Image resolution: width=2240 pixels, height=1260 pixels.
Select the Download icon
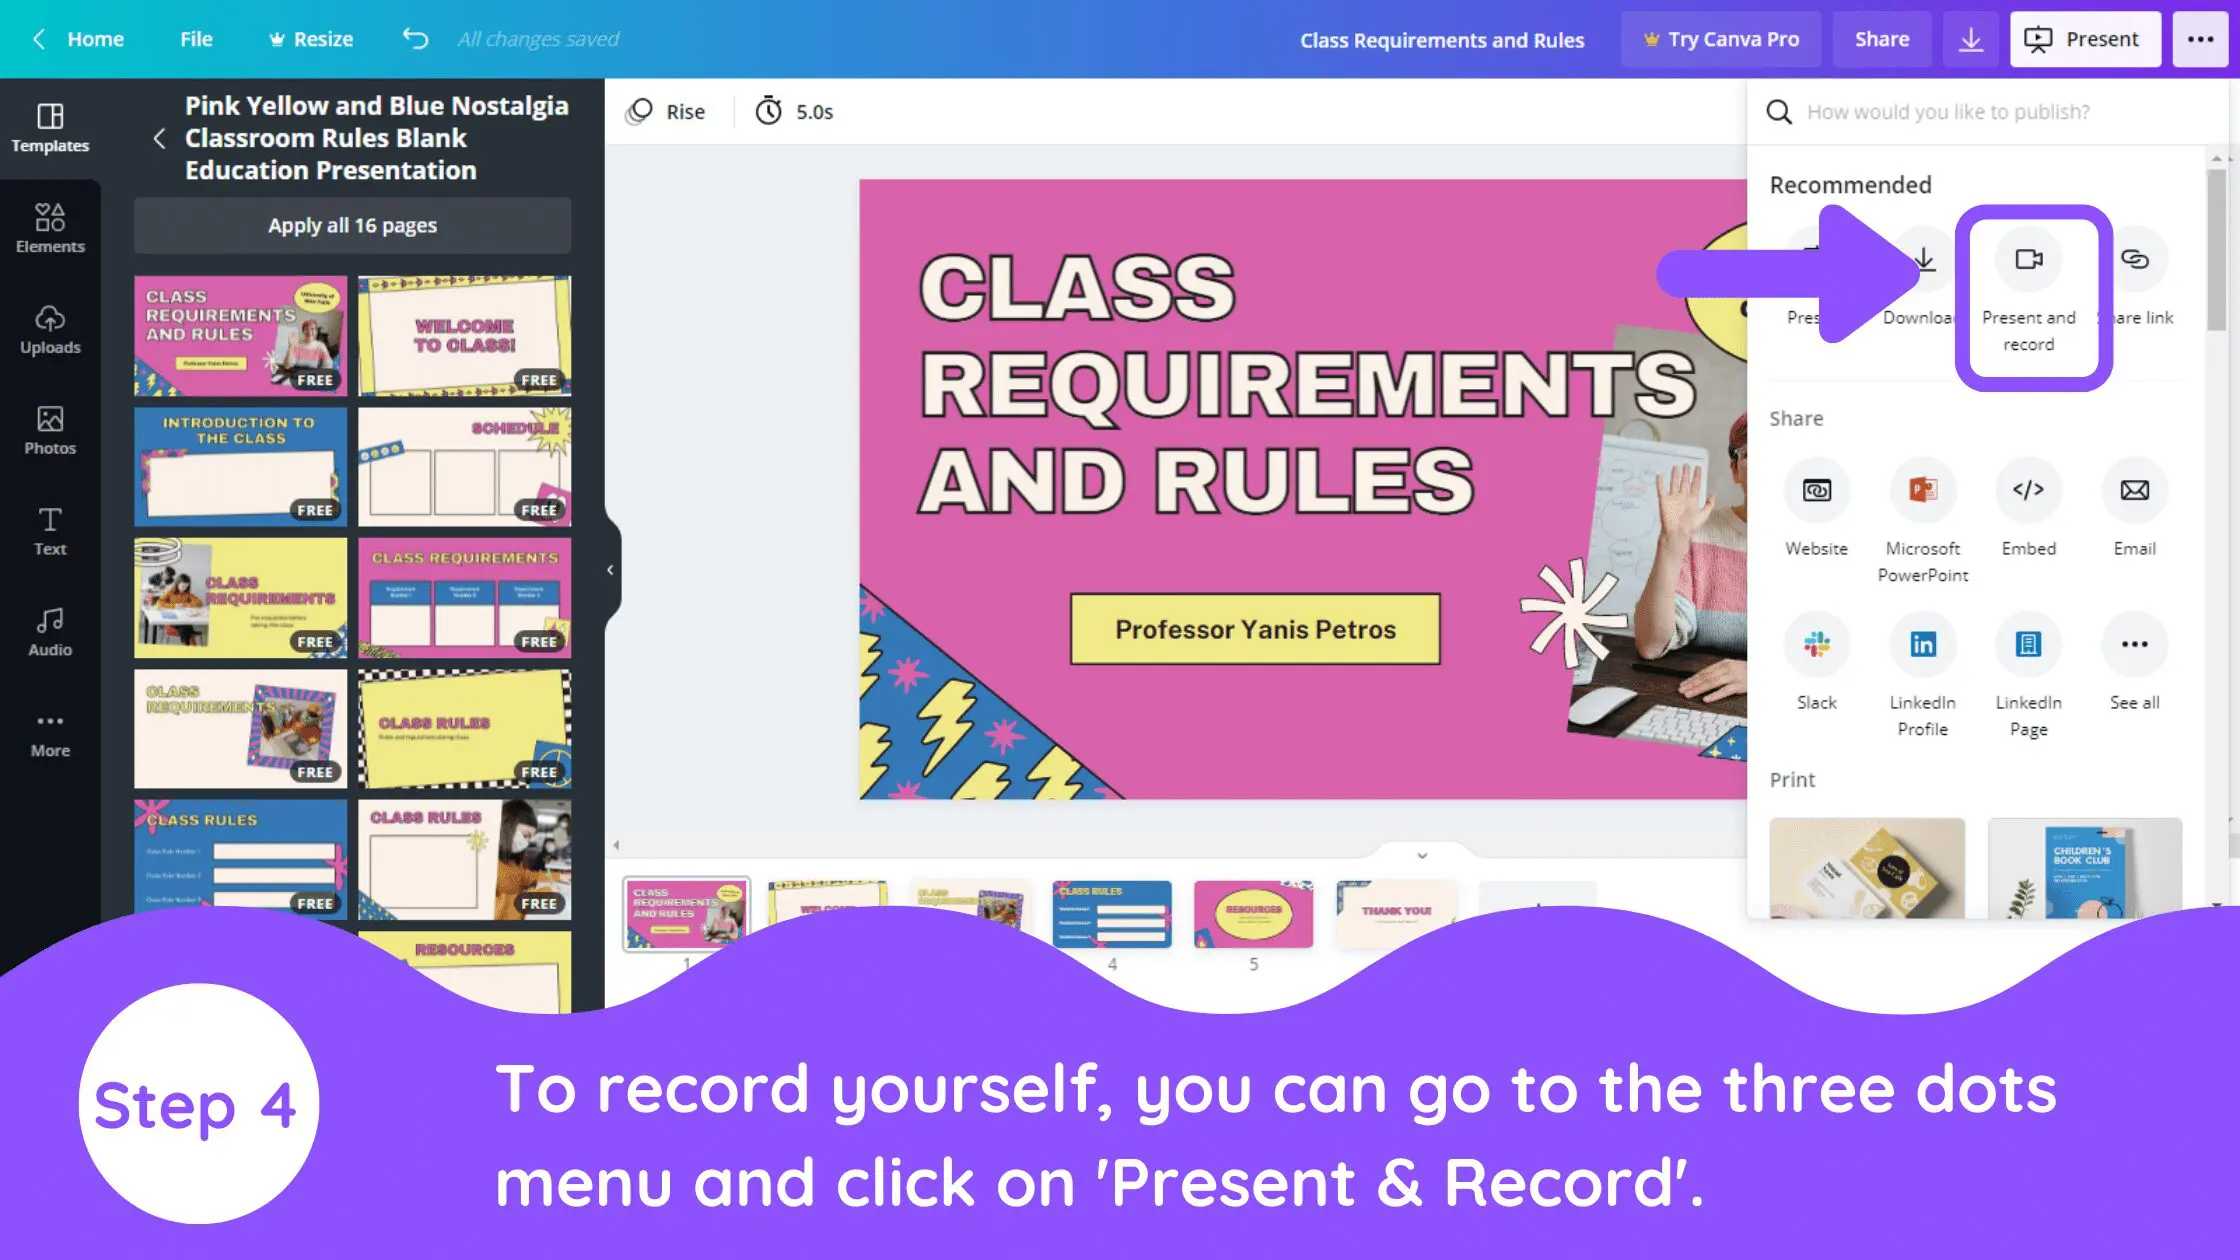click(x=1922, y=257)
